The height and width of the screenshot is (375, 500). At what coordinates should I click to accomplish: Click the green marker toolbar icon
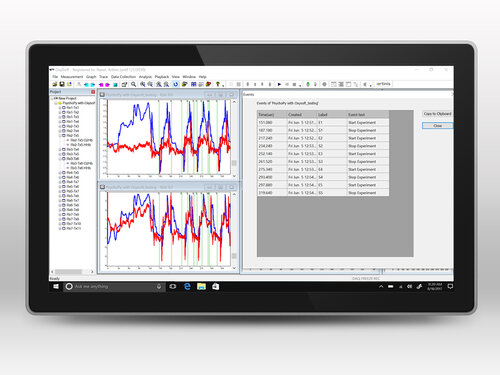(308, 84)
